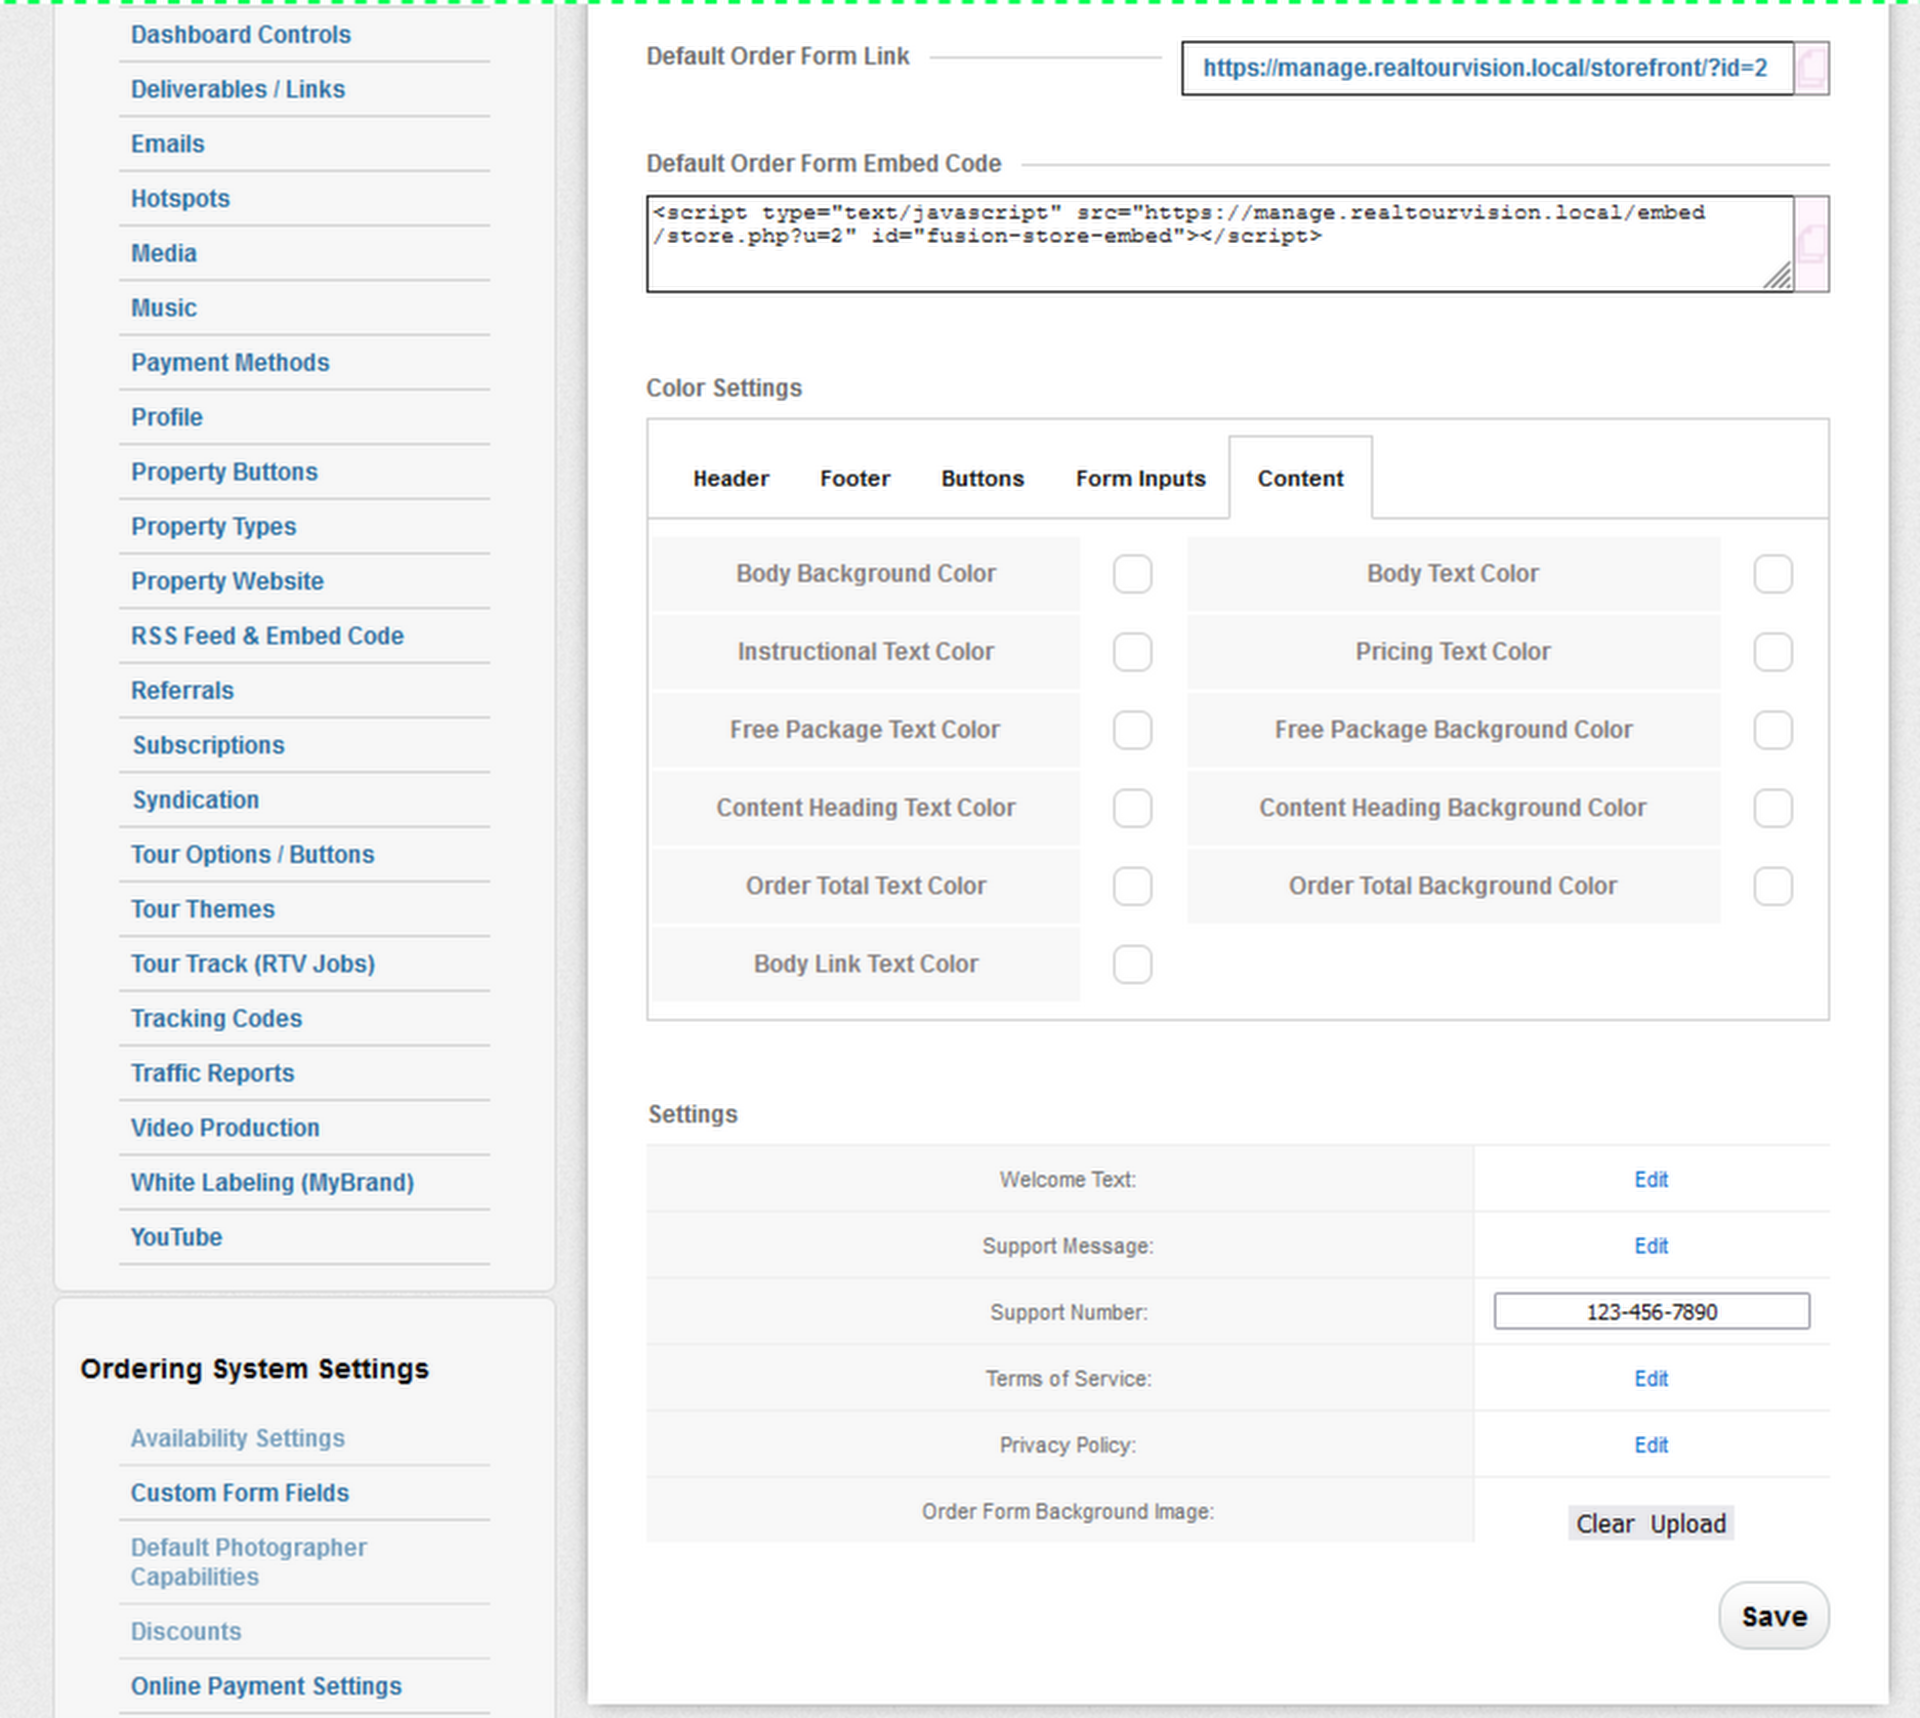Screen dimensions: 1920x1718
Task: Focus the Support Number input field
Action: [x=1651, y=1312]
